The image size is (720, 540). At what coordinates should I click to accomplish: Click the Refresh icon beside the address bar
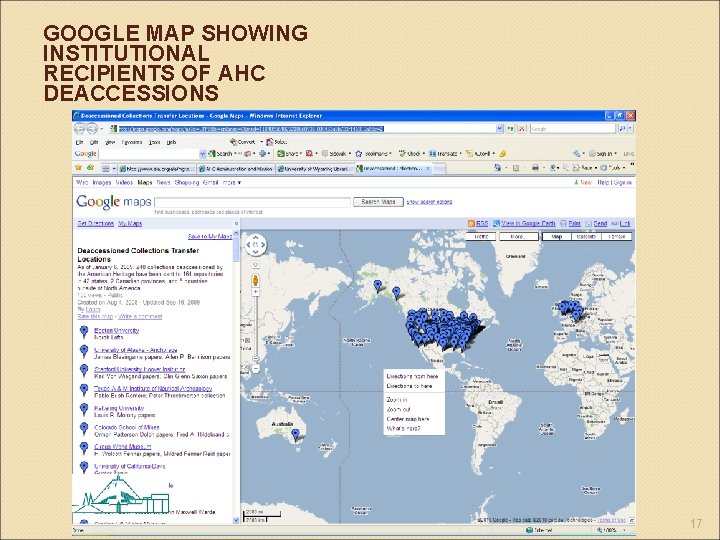click(x=510, y=129)
